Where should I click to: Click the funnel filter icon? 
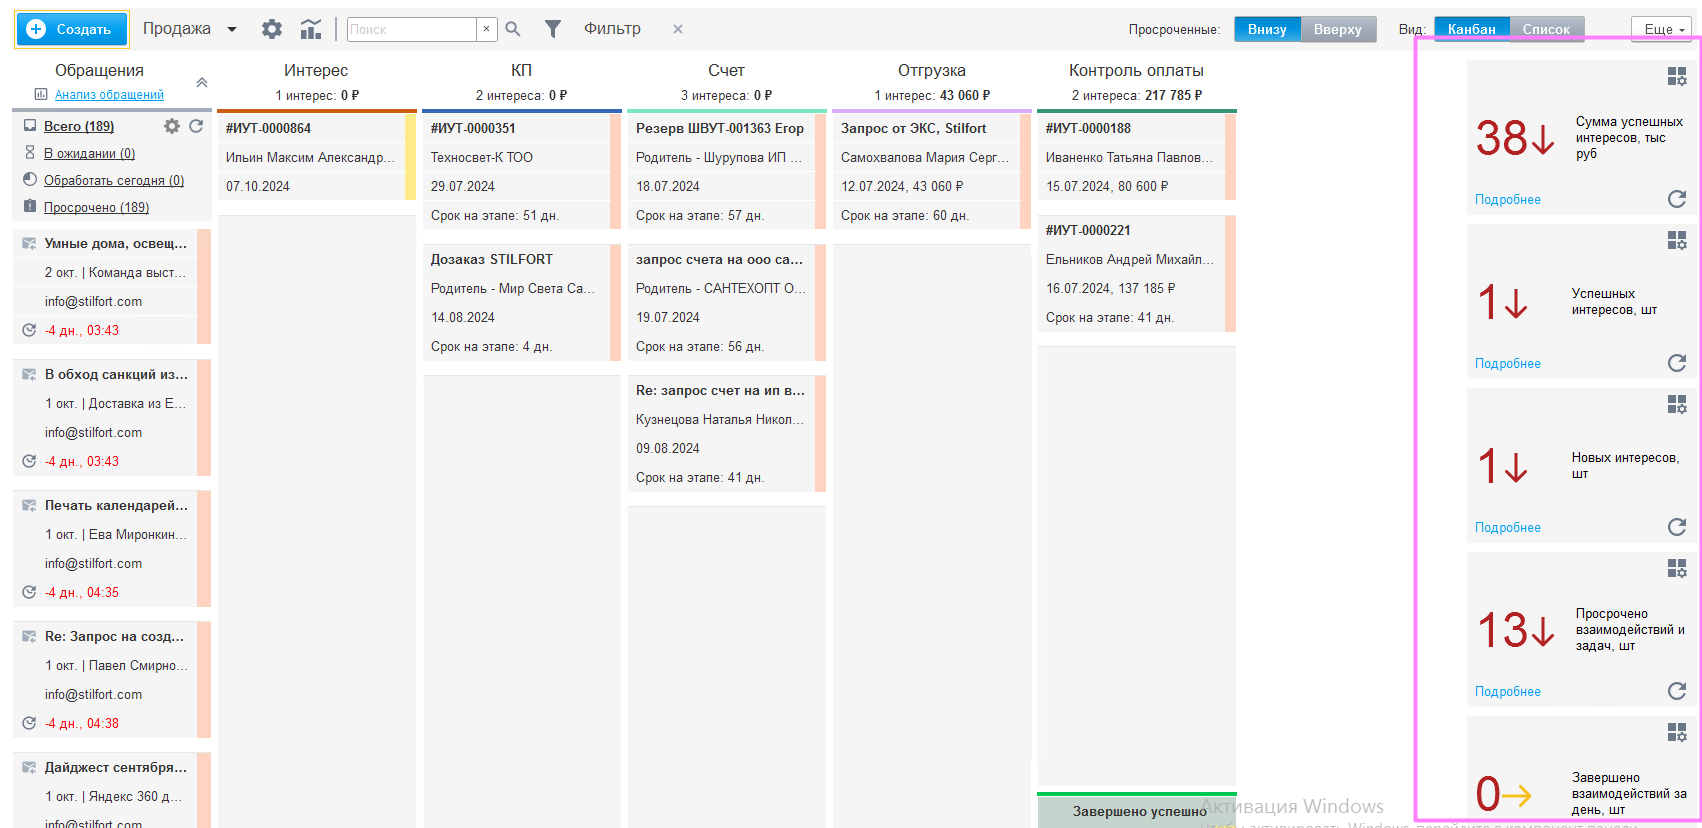pyautogui.click(x=552, y=29)
